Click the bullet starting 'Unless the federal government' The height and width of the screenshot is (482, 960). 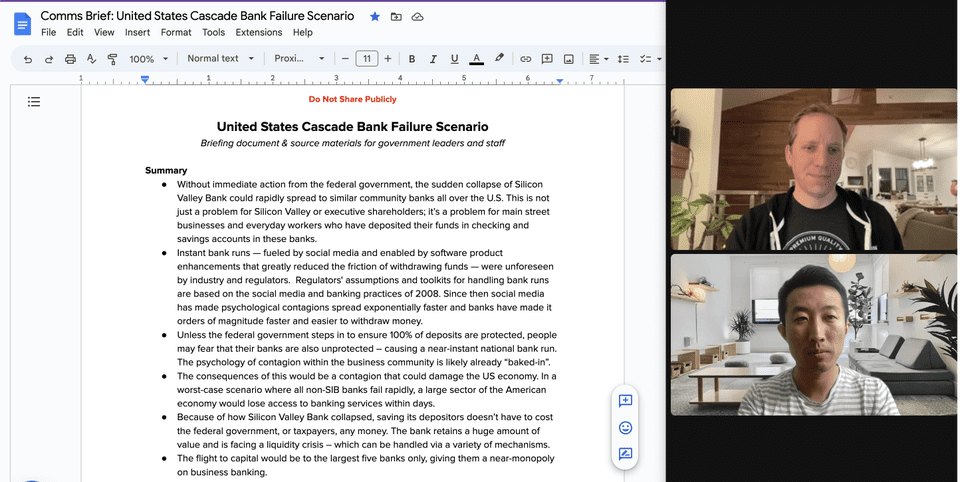367,348
